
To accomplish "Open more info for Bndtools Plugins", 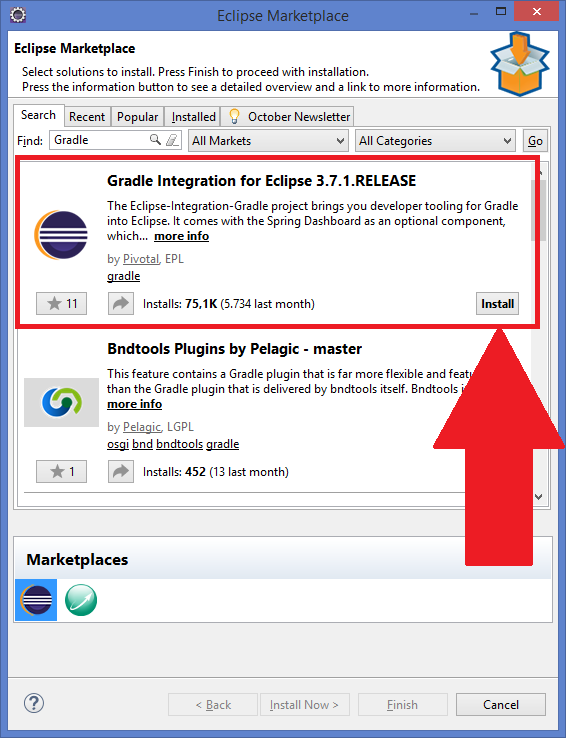I will 135,404.
